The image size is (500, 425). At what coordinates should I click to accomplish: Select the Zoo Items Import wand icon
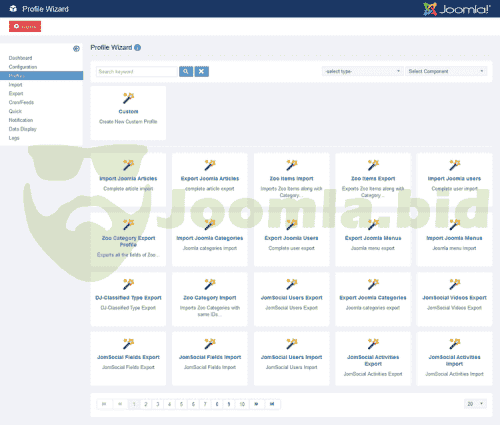coord(292,165)
